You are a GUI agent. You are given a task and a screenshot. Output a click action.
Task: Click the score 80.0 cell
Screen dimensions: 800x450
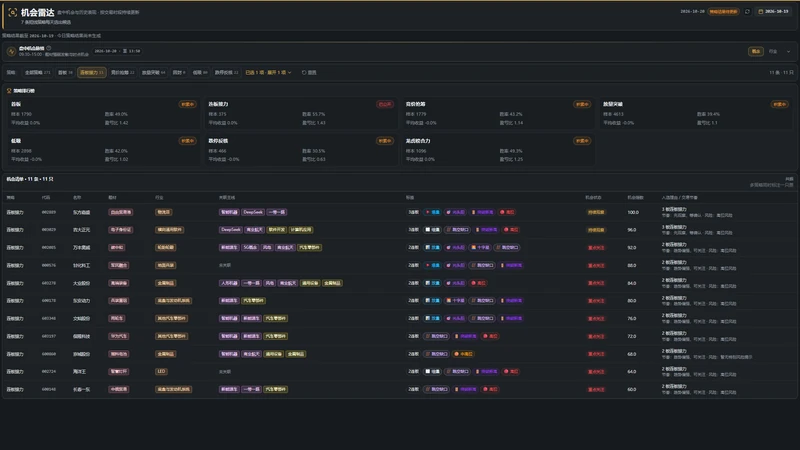[632, 301]
